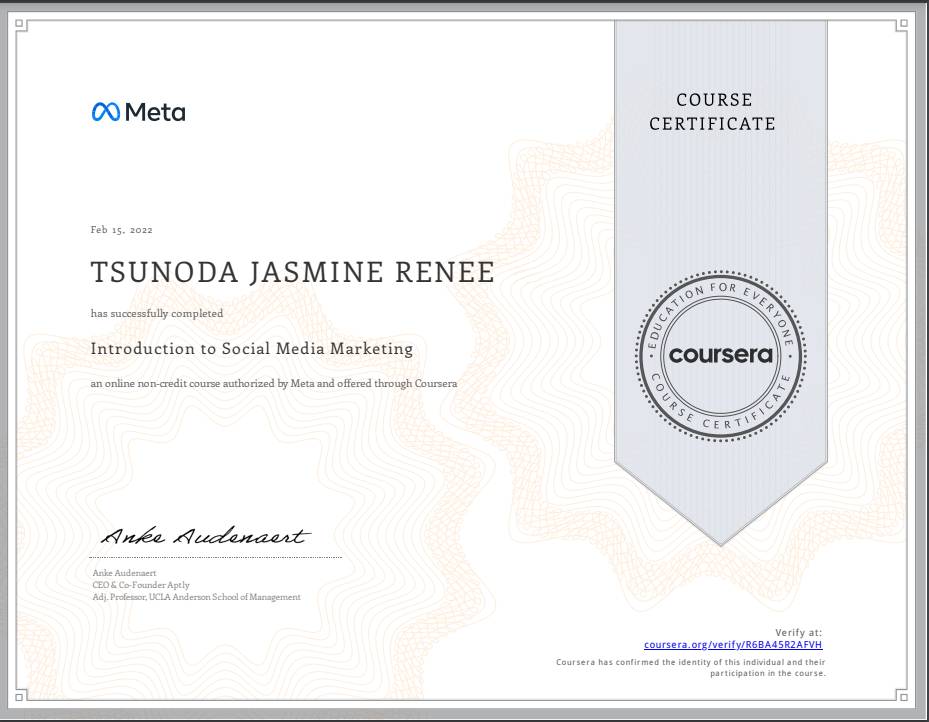Click the date Feb 15, 2022
Viewport: 929px width, 722px height.
click(121, 230)
